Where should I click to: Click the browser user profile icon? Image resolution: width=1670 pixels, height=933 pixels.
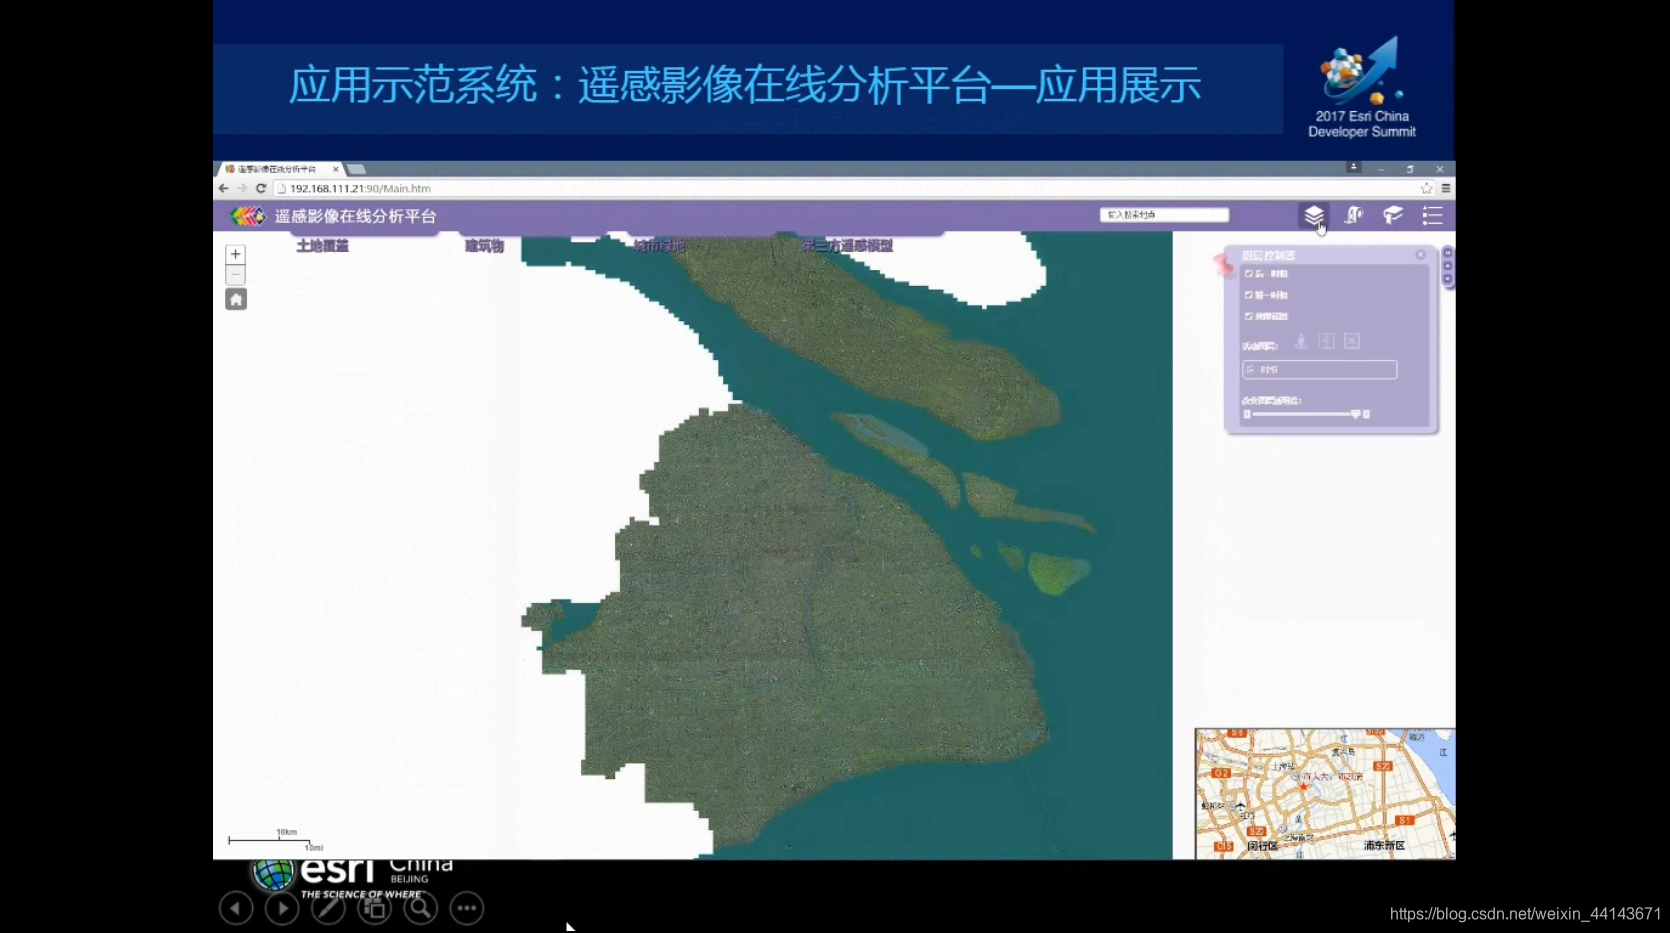(1353, 168)
